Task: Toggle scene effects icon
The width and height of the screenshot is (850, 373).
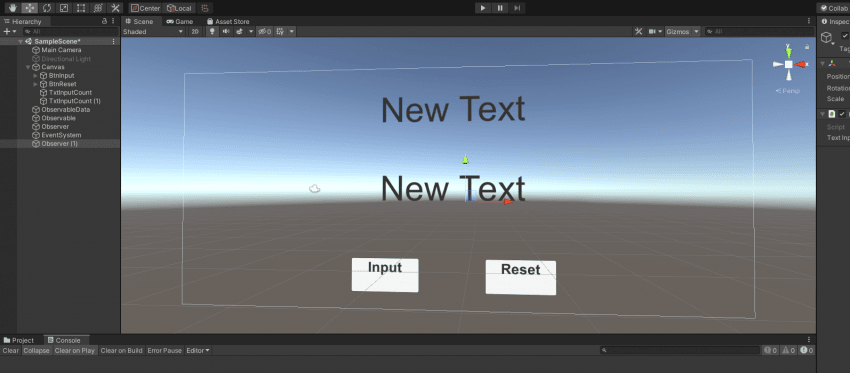Action: (240, 31)
